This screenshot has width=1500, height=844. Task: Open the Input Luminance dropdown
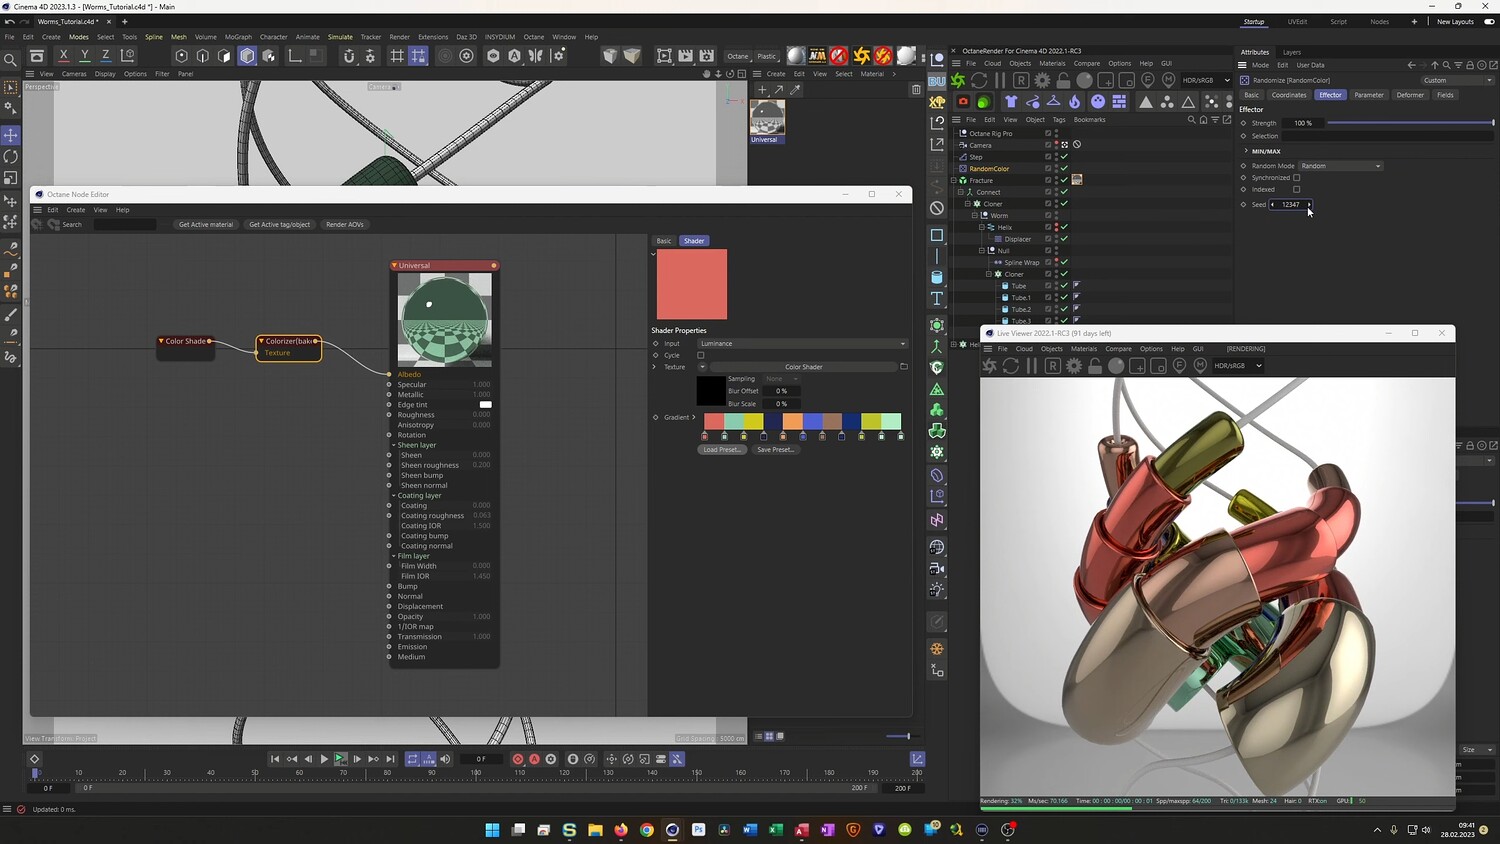pyautogui.click(x=803, y=344)
